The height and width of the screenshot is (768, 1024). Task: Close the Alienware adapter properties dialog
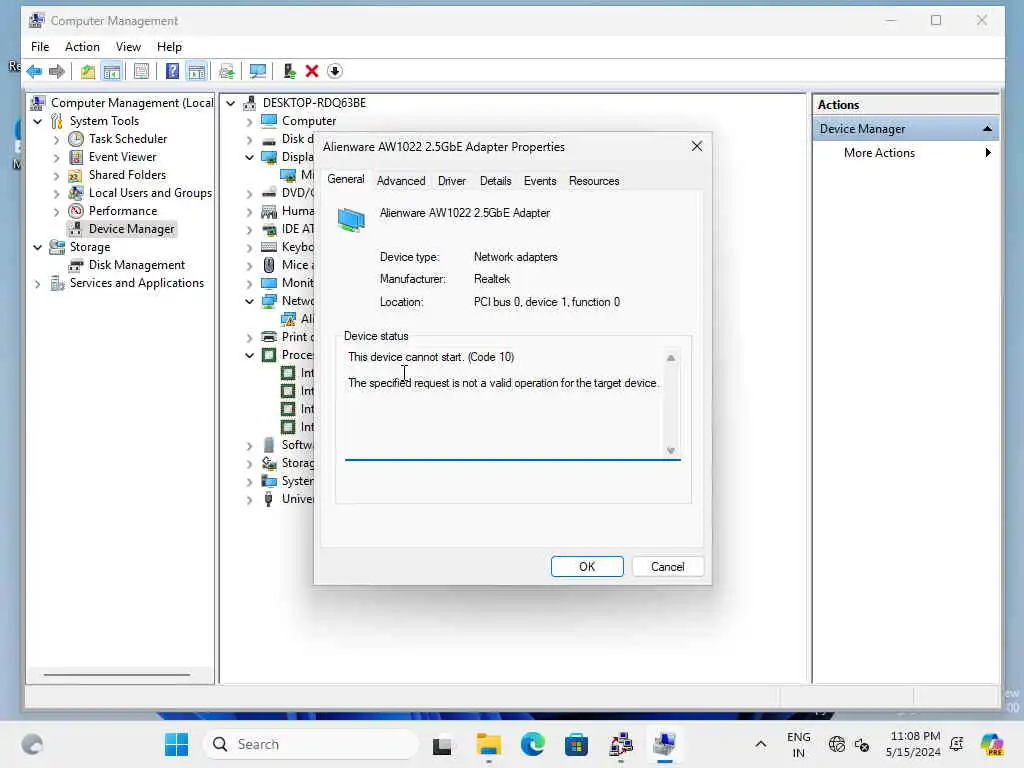point(697,146)
